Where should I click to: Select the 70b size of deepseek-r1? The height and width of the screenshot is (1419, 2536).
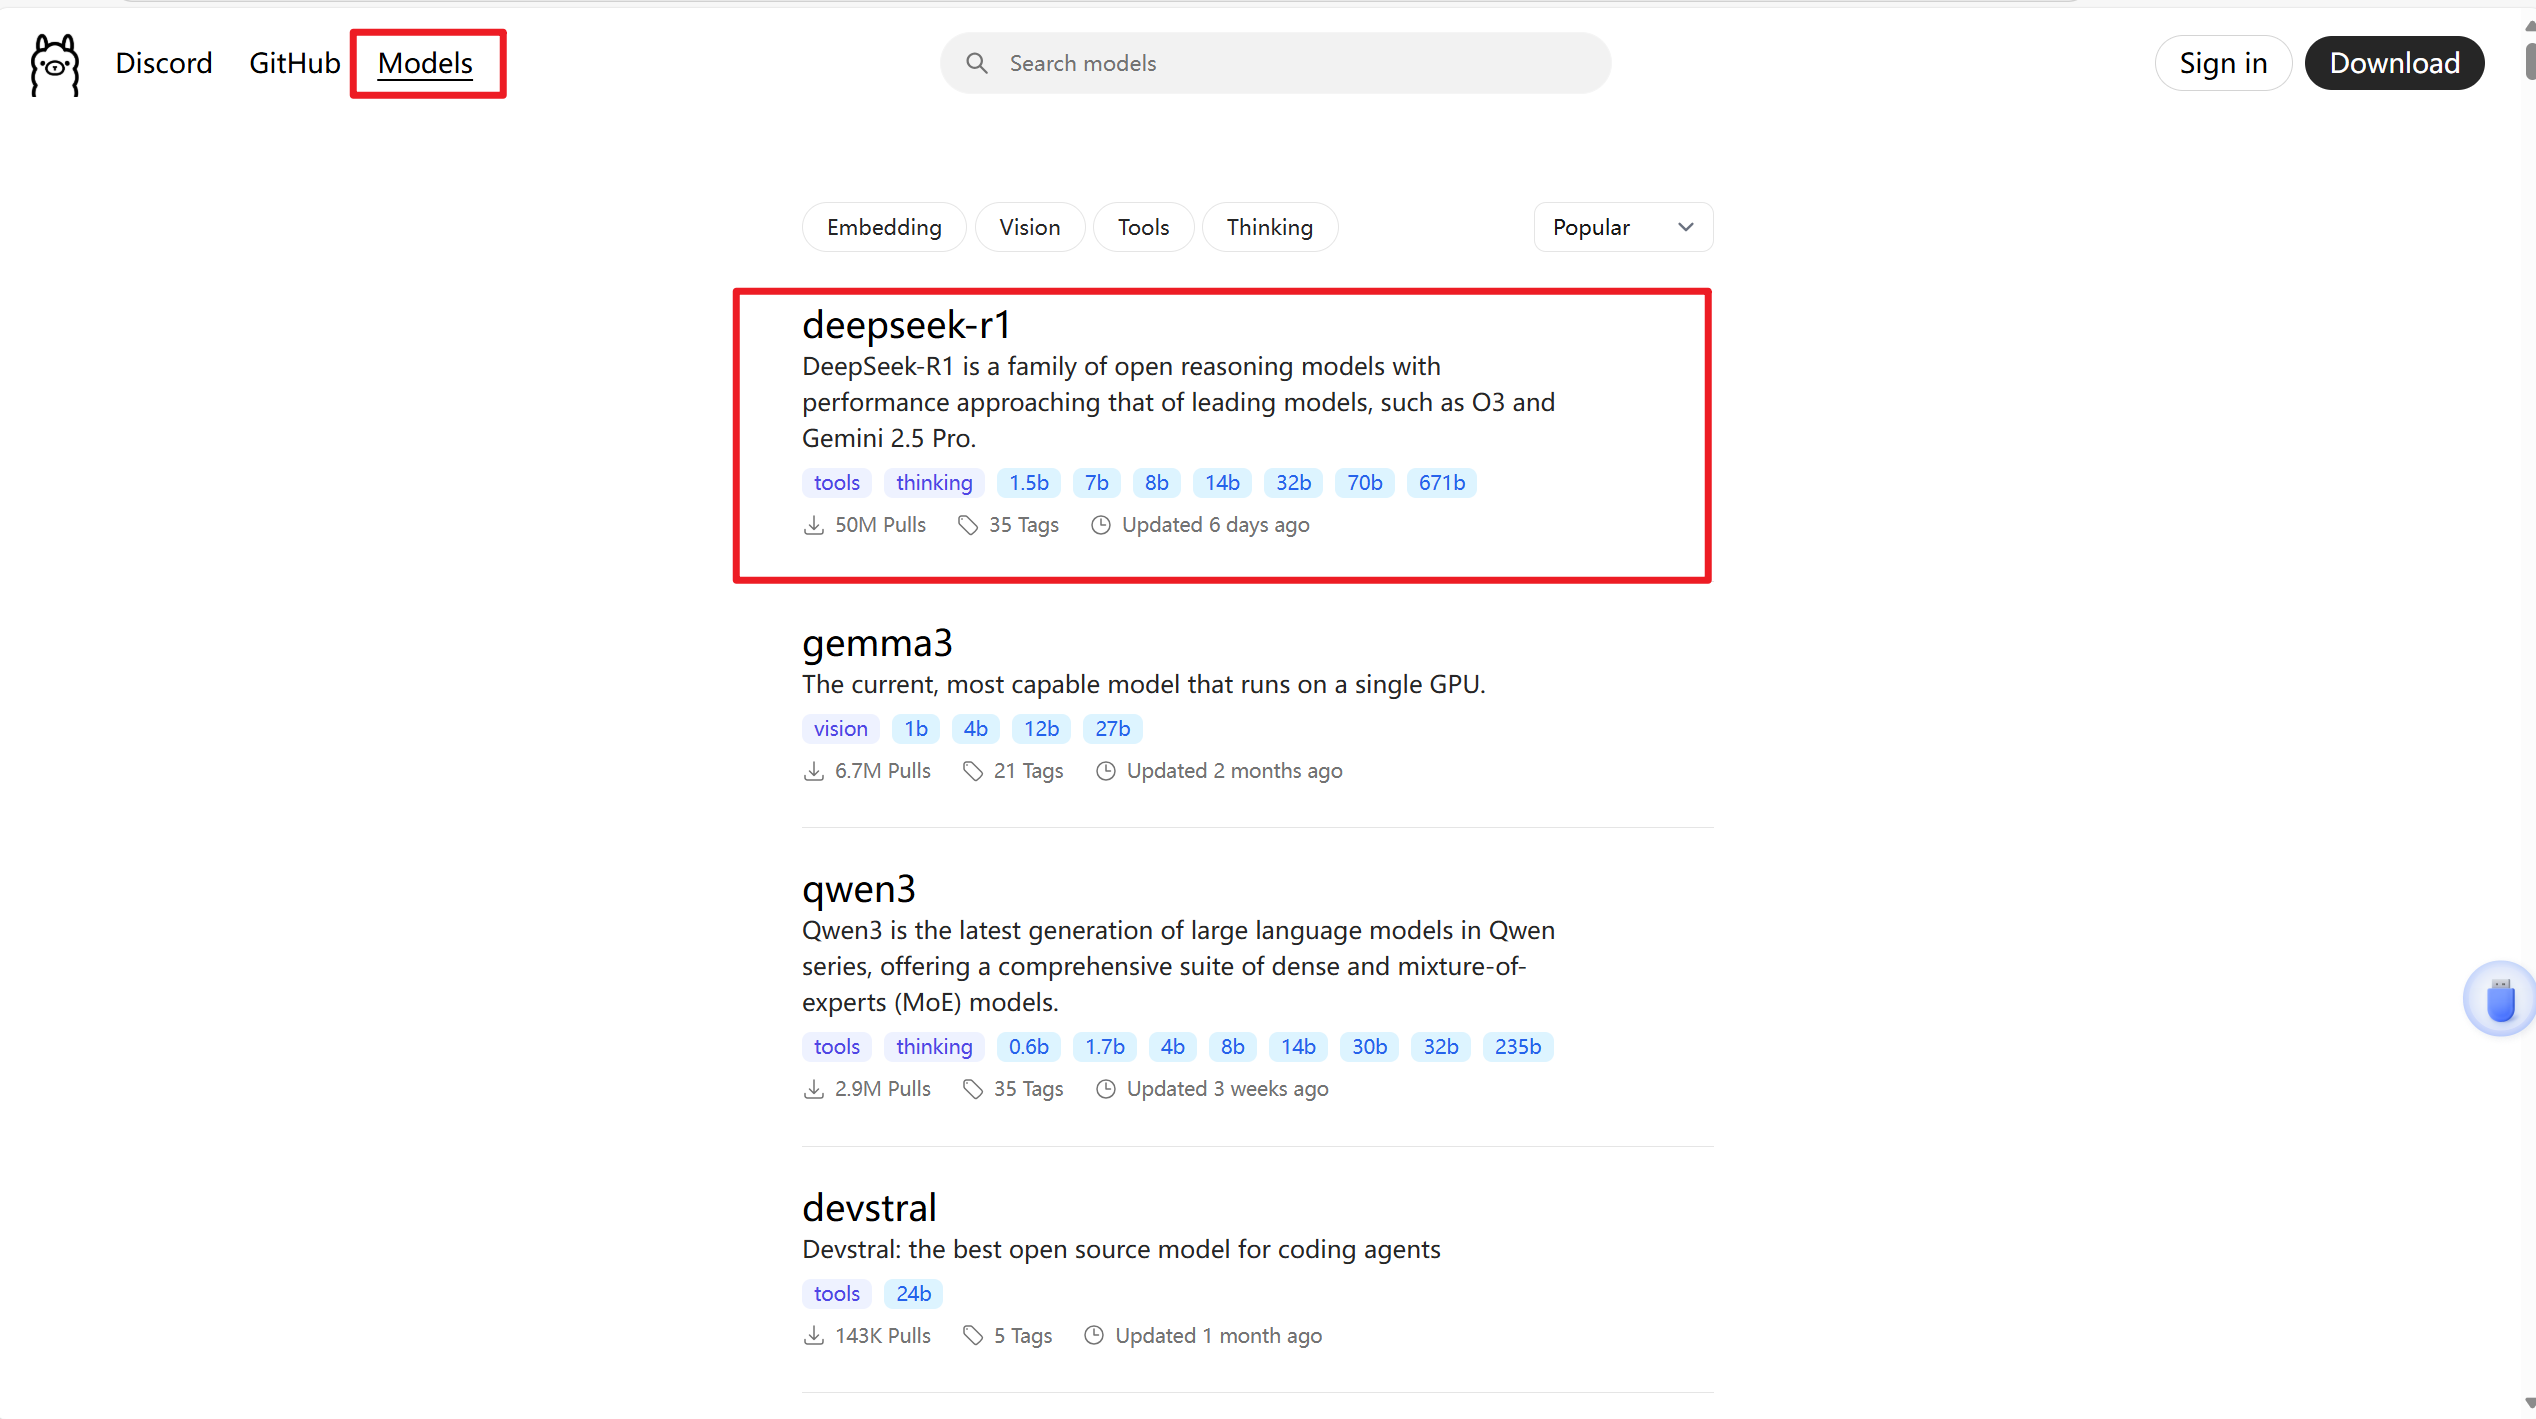1365,483
